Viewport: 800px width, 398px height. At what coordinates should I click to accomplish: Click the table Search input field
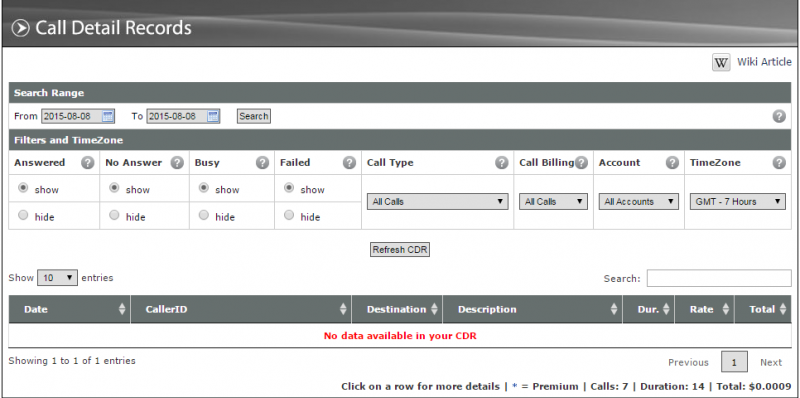coord(719,279)
